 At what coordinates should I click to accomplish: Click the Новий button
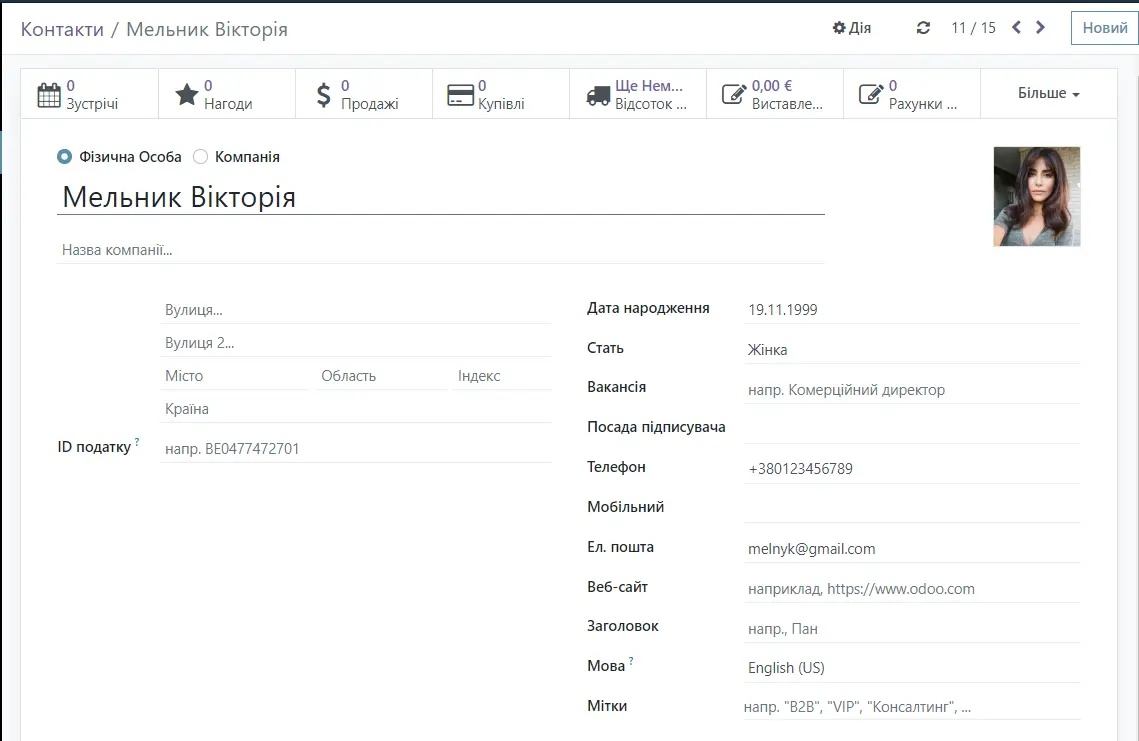click(x=1103, y=27)
